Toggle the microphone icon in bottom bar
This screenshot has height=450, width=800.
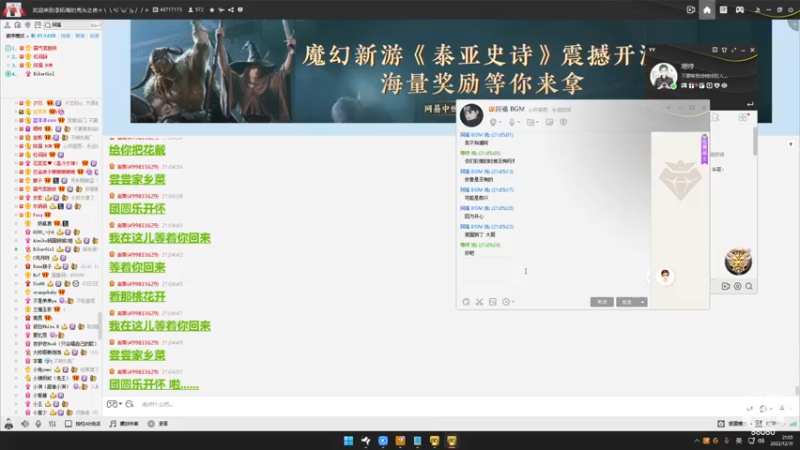pos(38,424)
